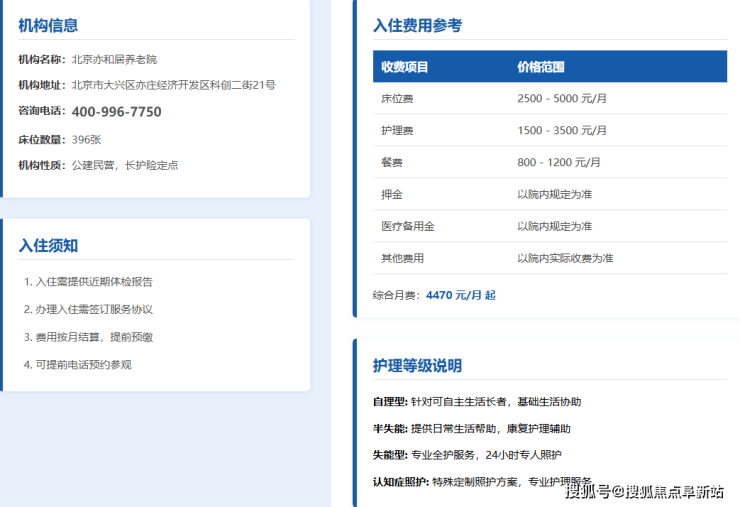740x507 pixels.
Task: Select rule 可提前电话预约参观
Action: [84, 365]
